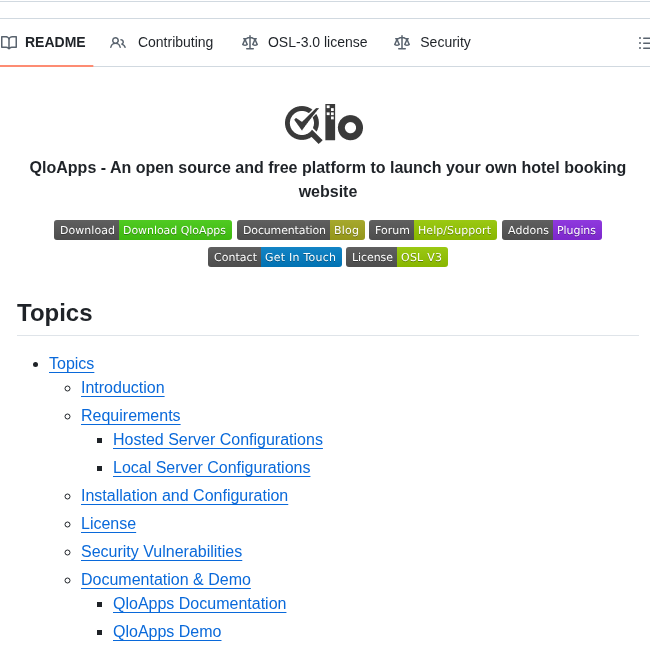Viewport: 650px width, 650px height.
Task: Open the QloApps Demo link
Action: [x=167, y=631]
